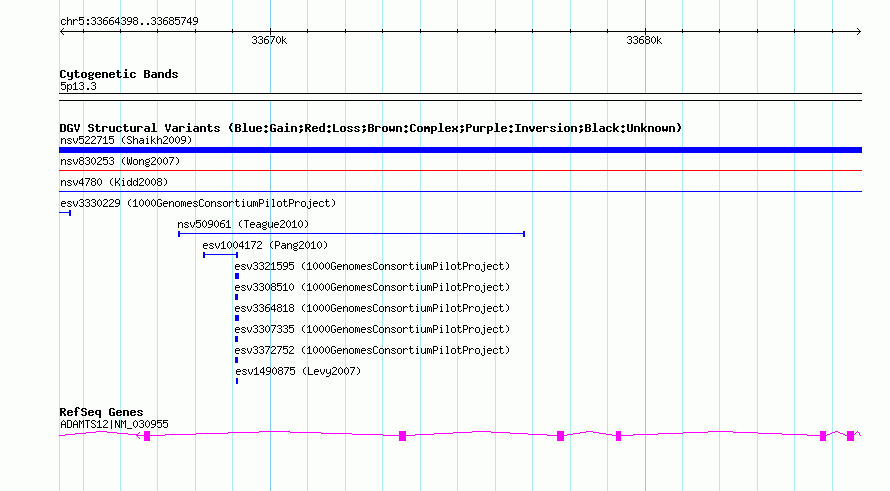Open variant label esv3307335
The height and width of the screenshot is (491, 890).
(x=372, y=329)
